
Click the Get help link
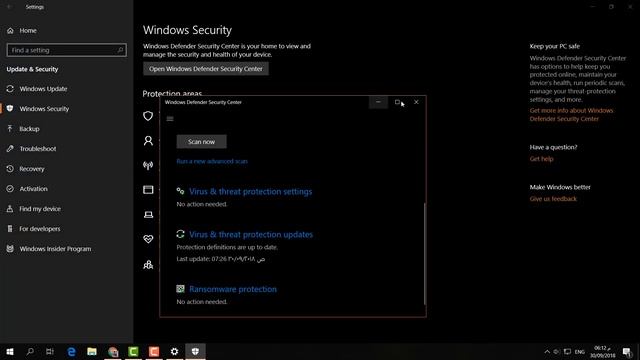point(541,159)
